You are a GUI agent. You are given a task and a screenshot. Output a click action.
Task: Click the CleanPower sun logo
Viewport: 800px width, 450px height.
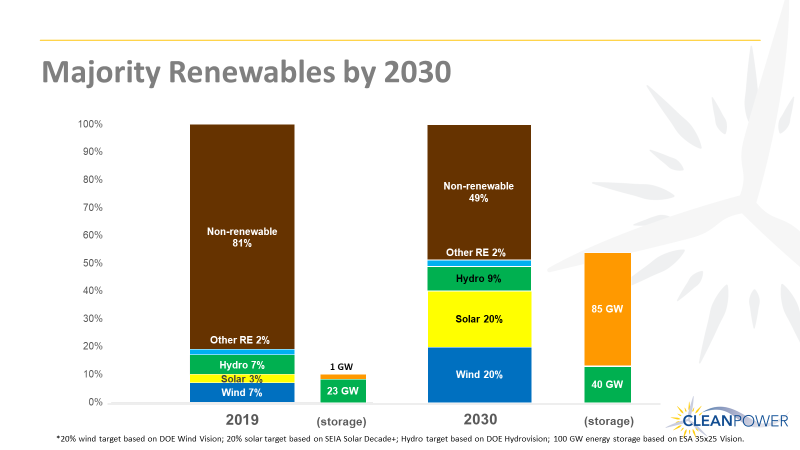(727, 419)
